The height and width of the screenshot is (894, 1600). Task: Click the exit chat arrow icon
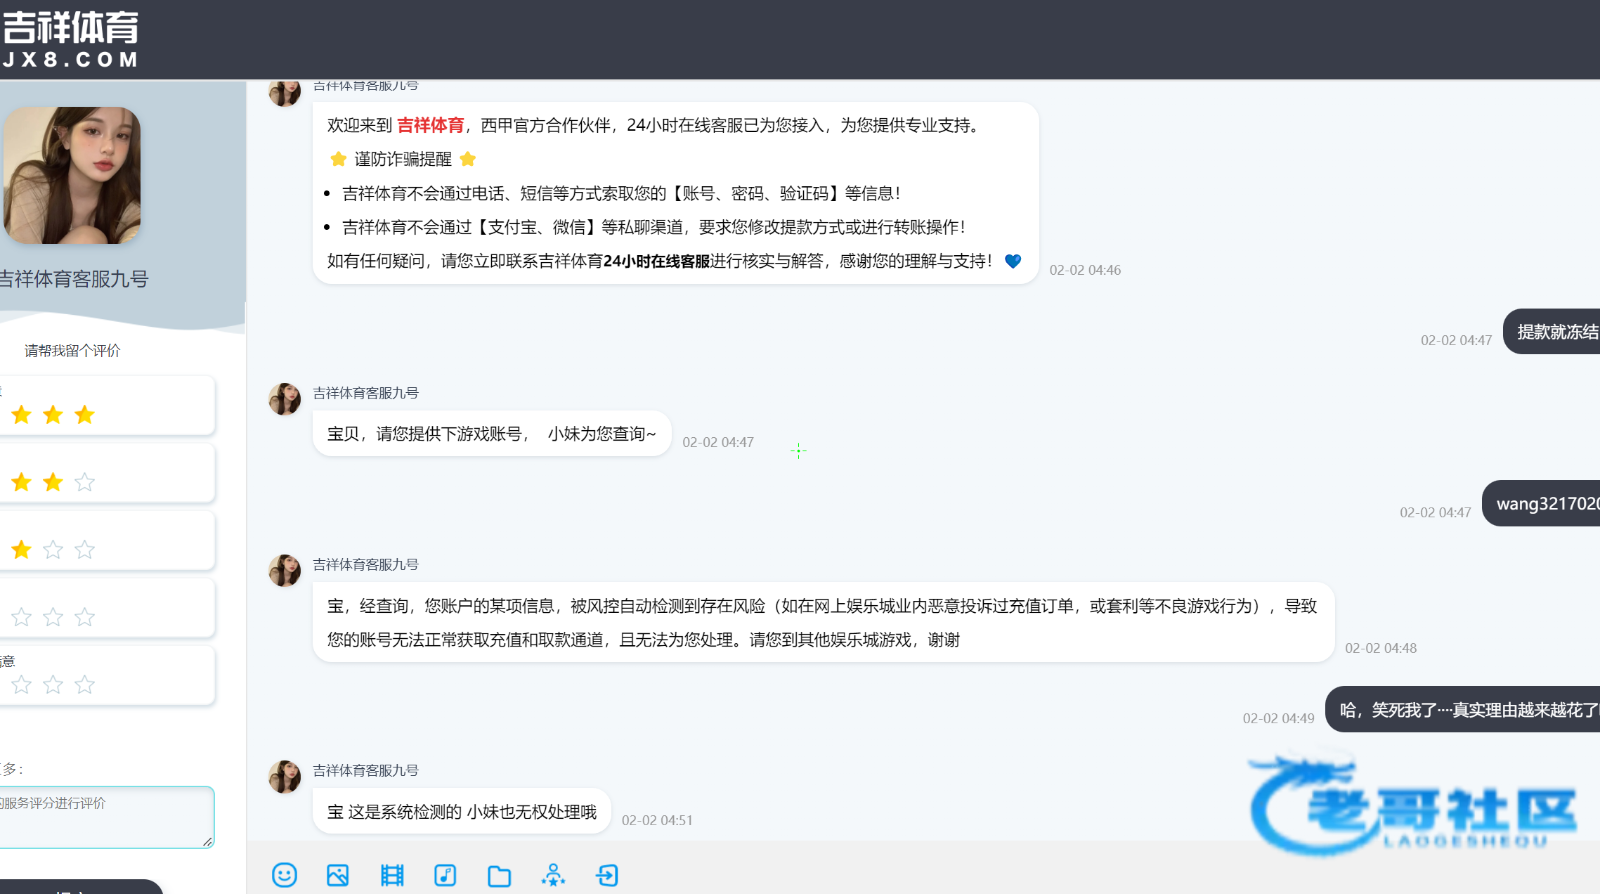point(607,875)
